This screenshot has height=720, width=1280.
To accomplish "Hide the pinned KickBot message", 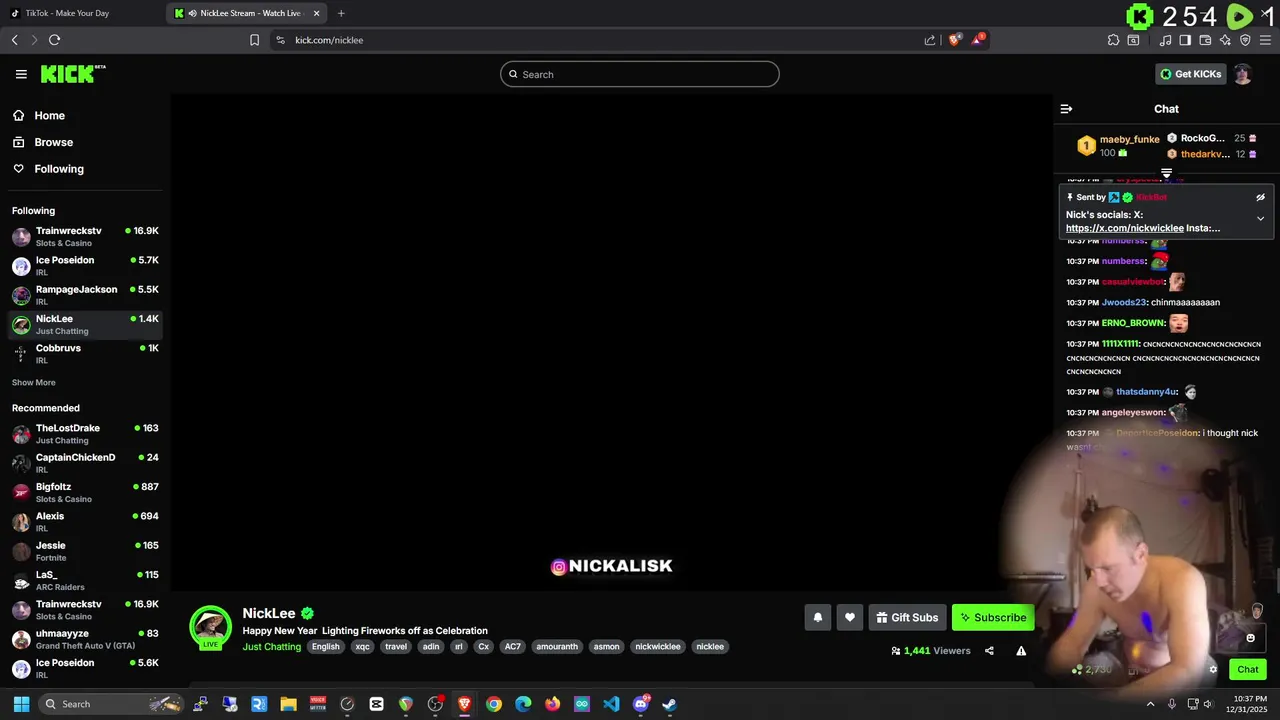I will 1260,198.
